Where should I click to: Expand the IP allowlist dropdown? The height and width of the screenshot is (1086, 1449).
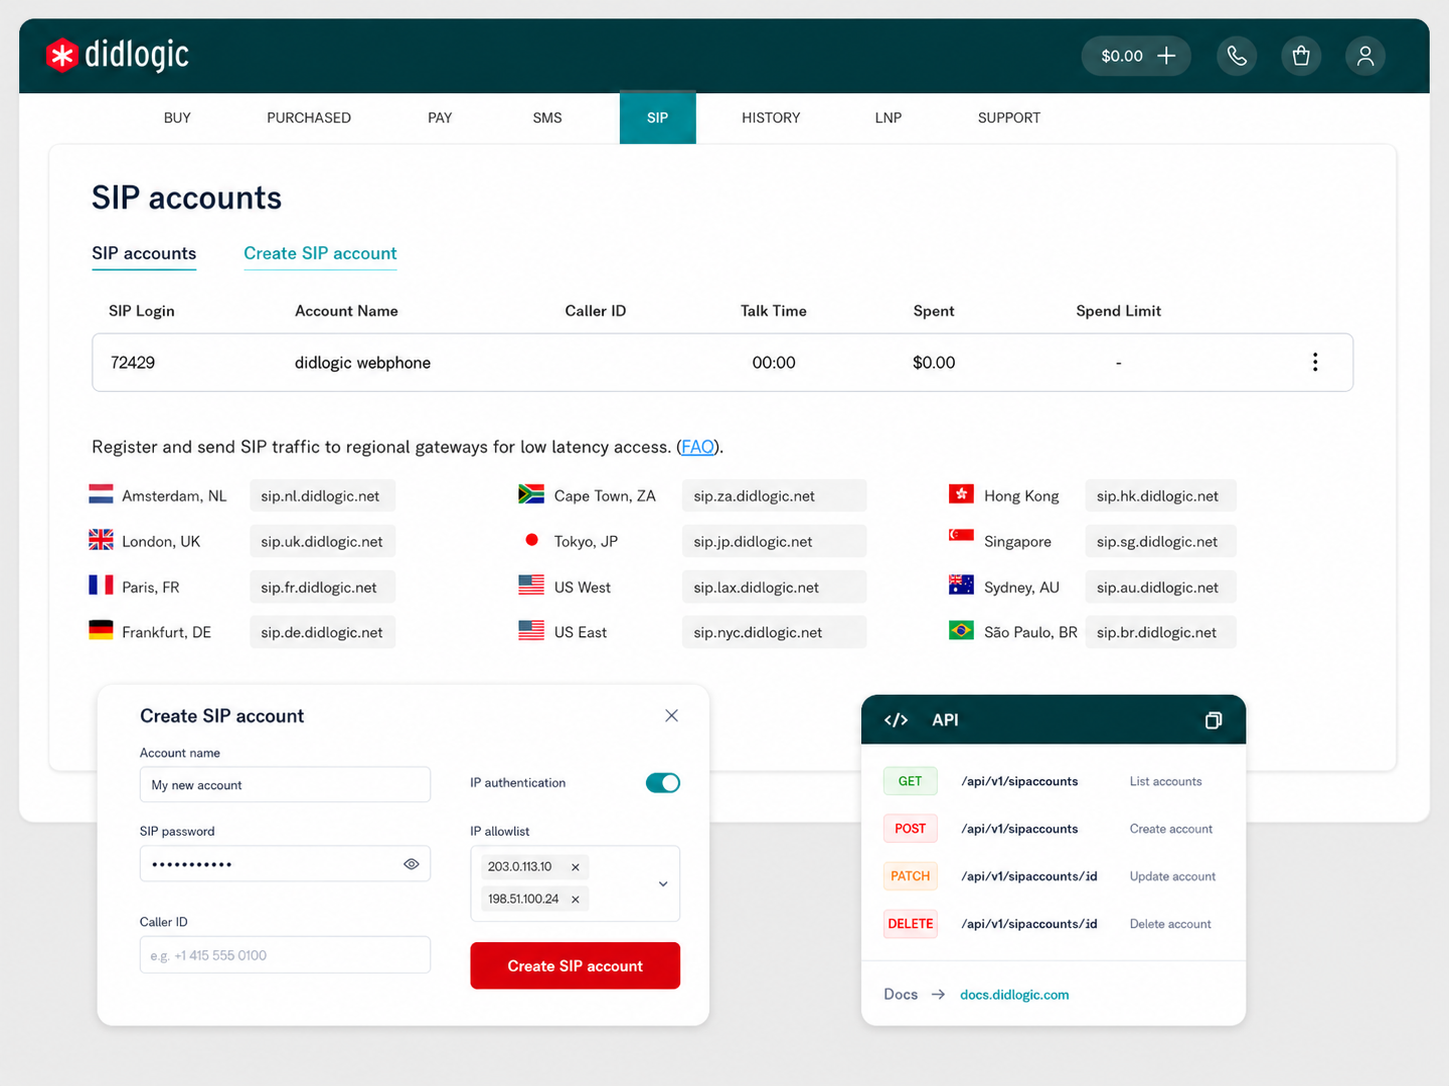pyautogui.click(x=663, y=884)
